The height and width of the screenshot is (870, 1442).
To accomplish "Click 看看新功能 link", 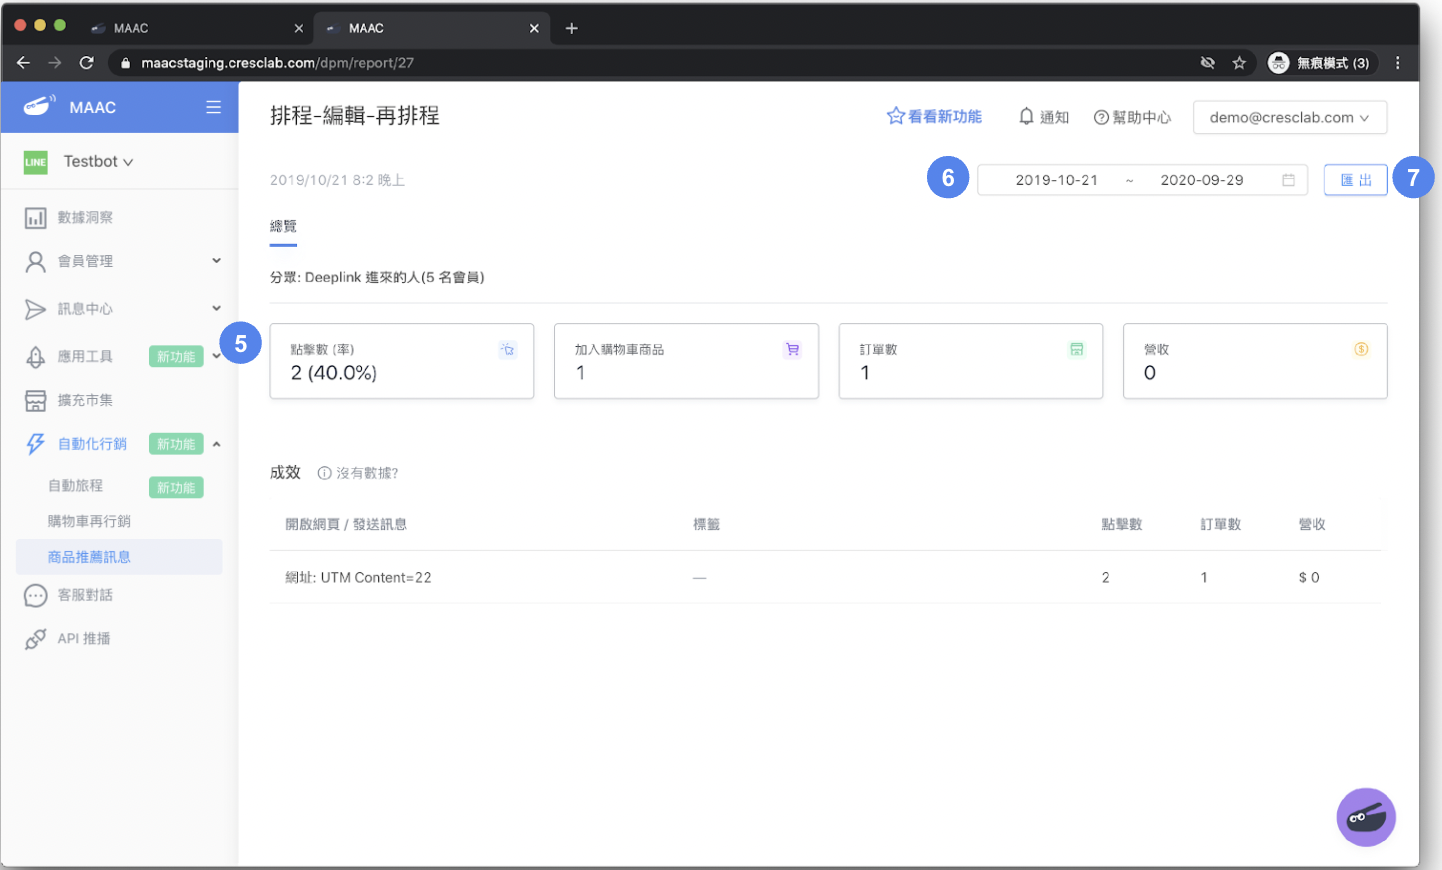I will pyautogui.click(x=944, y=117).
